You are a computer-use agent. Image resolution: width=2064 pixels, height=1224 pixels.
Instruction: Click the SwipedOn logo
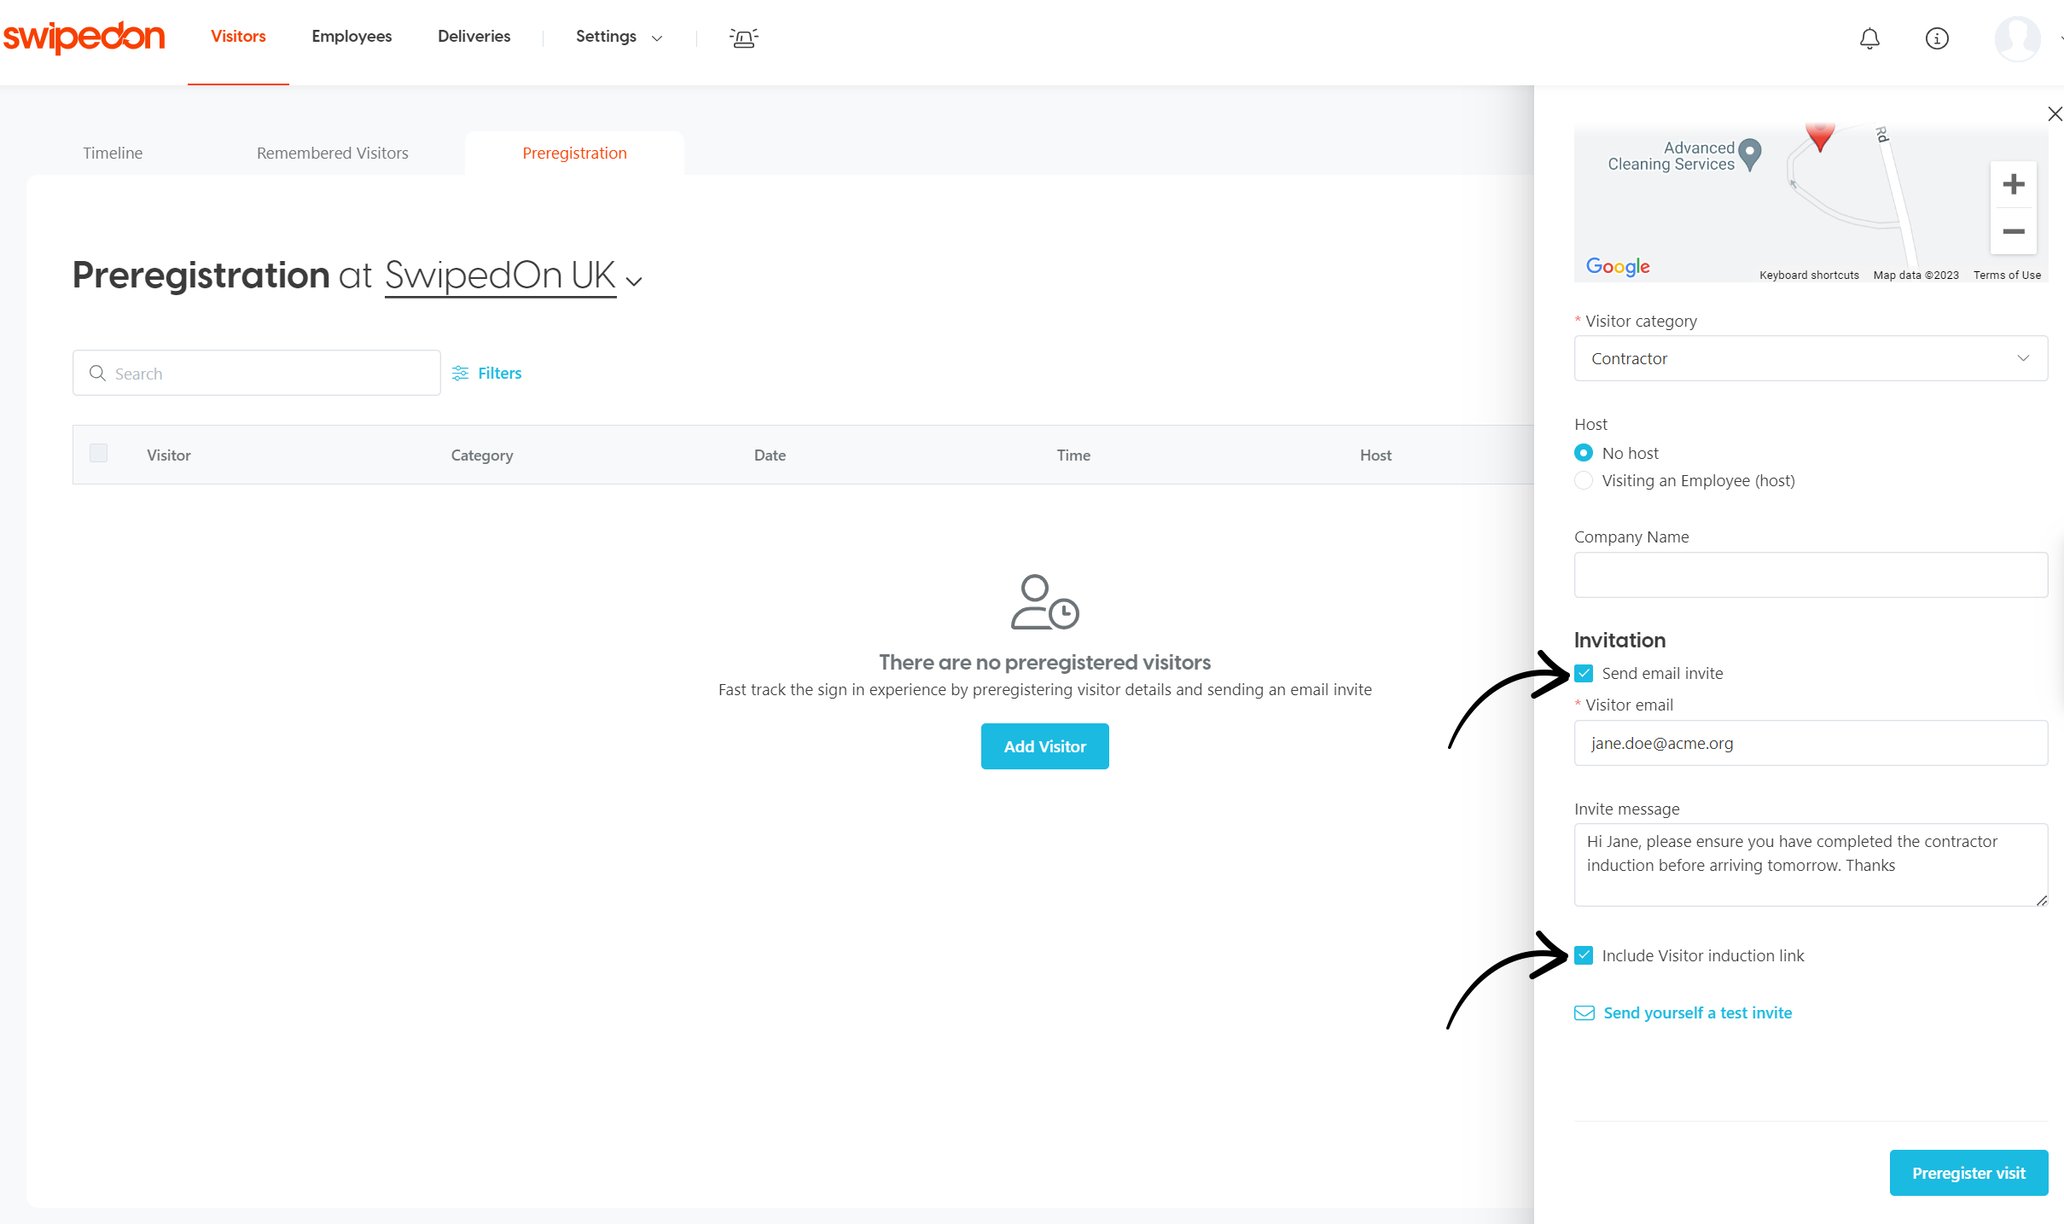click(84, 37)
